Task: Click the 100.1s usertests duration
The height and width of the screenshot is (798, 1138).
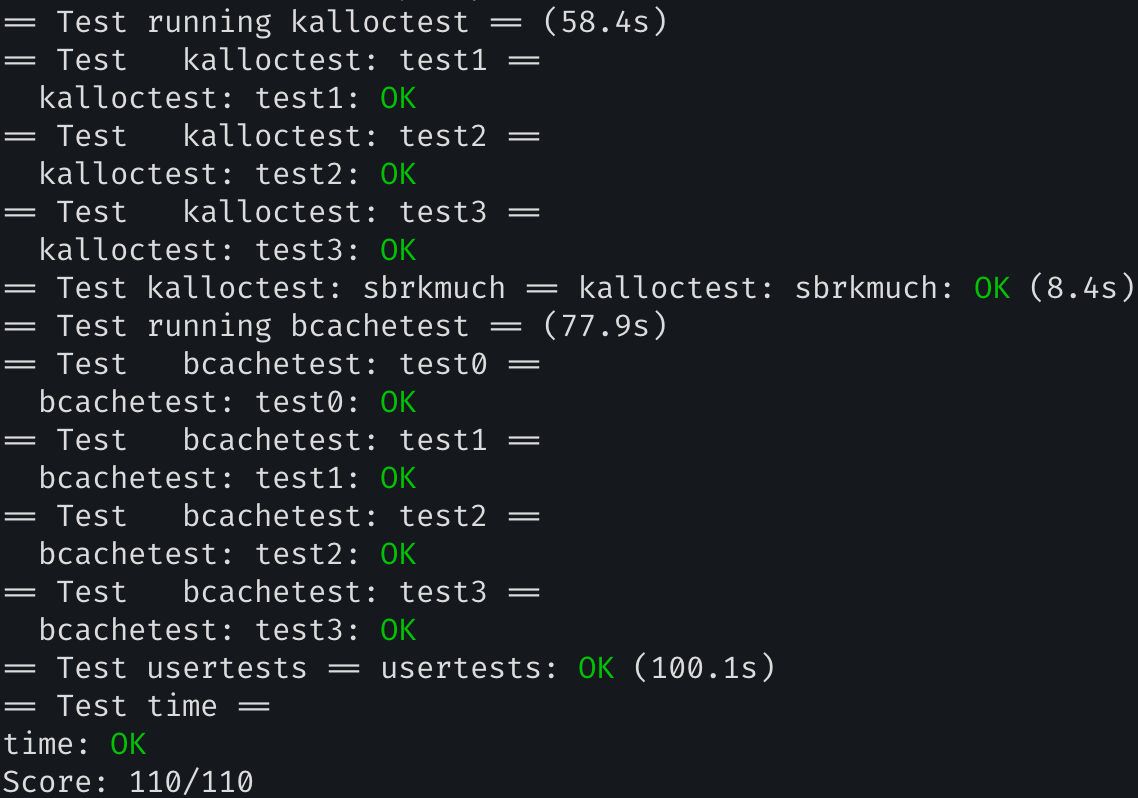Action: coord(704,668)
